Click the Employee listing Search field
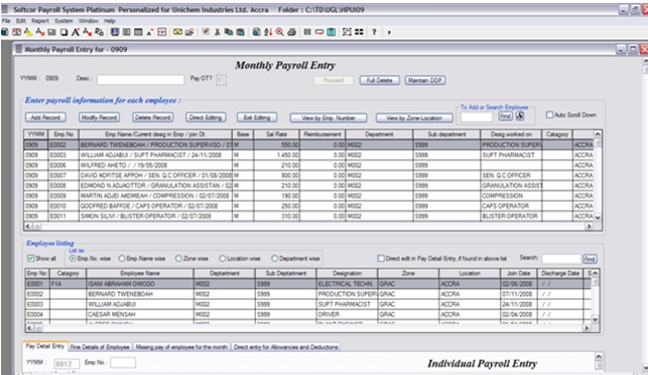Image resolution: width=648 pixels, height=375 pixels. pyautogui.click(x=561, y=259)
